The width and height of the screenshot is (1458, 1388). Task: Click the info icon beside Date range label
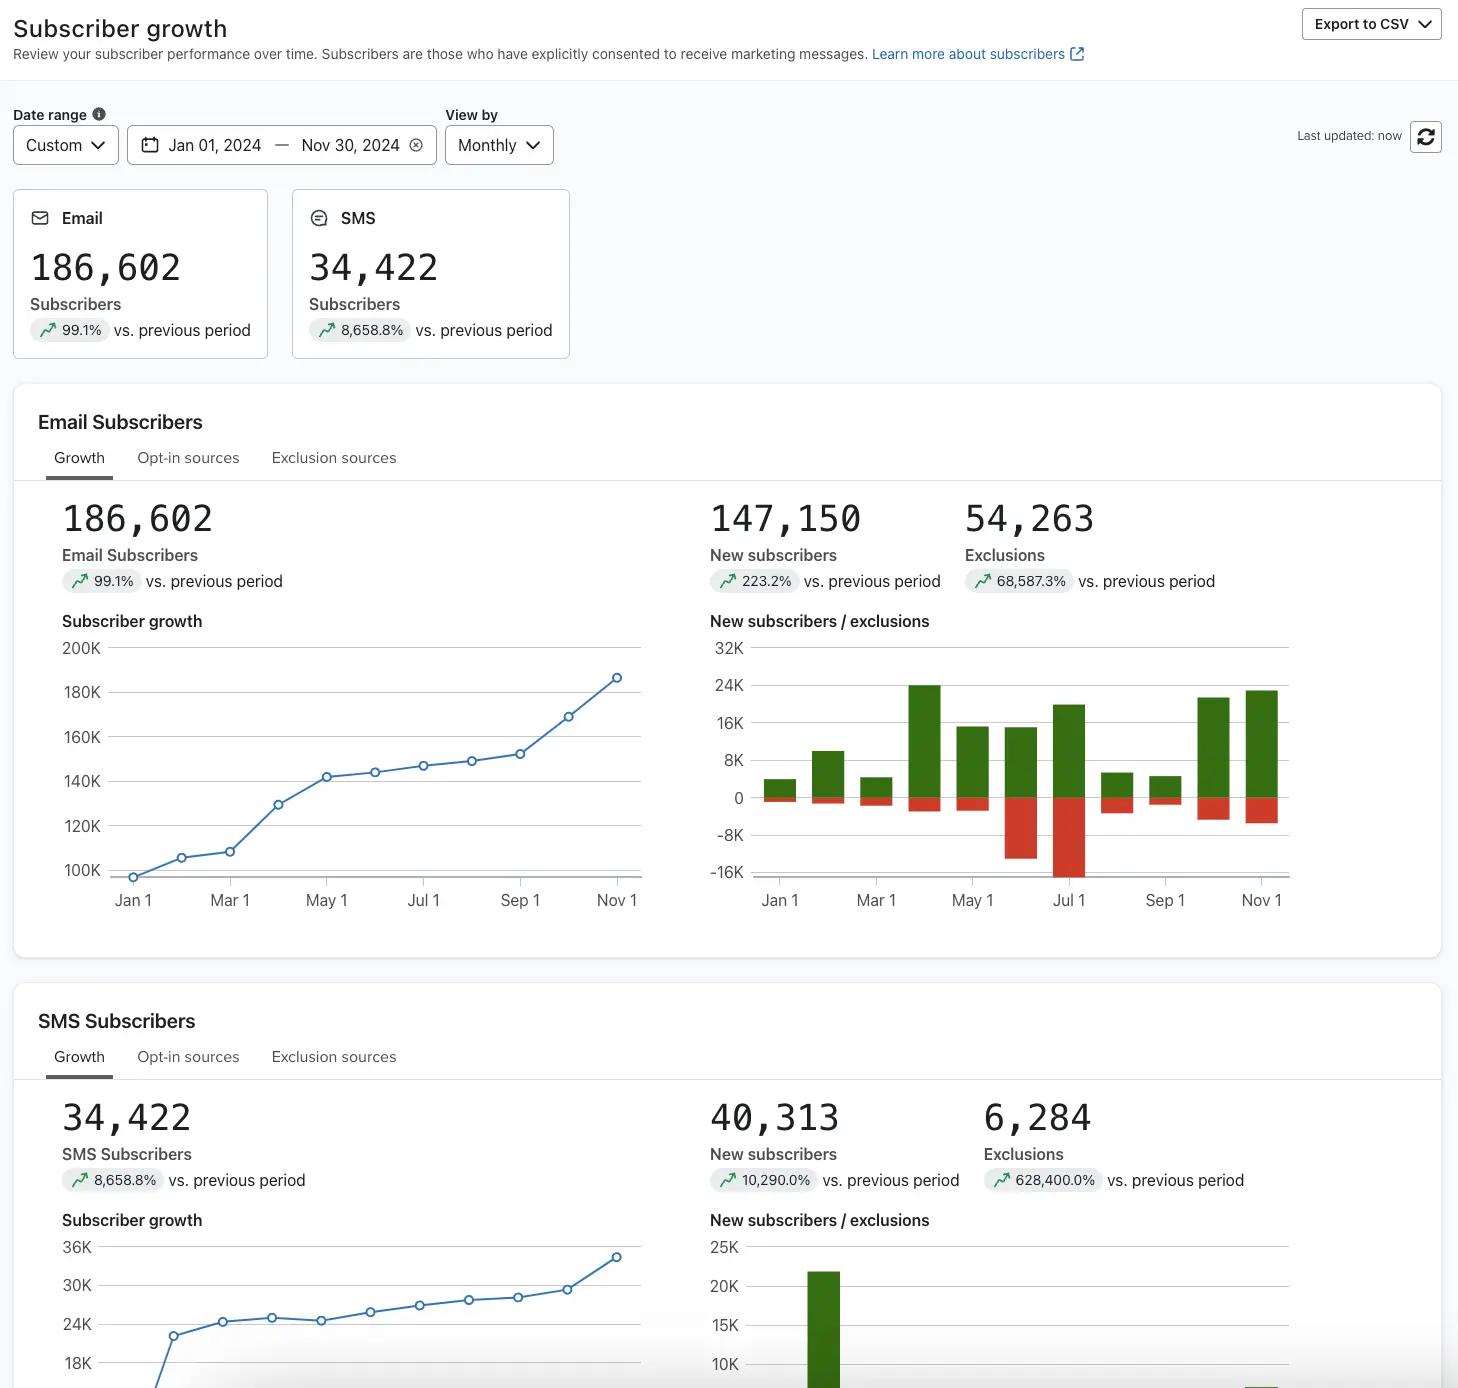99,113
